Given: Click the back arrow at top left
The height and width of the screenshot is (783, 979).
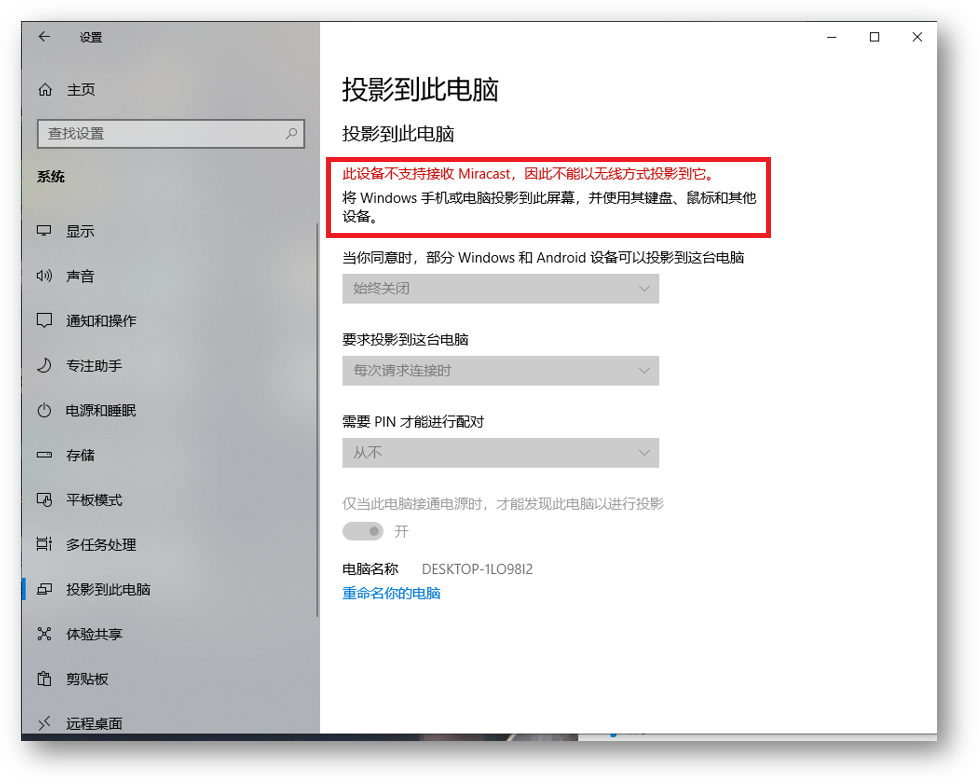Looking at the screenshot, I should 43,36.
